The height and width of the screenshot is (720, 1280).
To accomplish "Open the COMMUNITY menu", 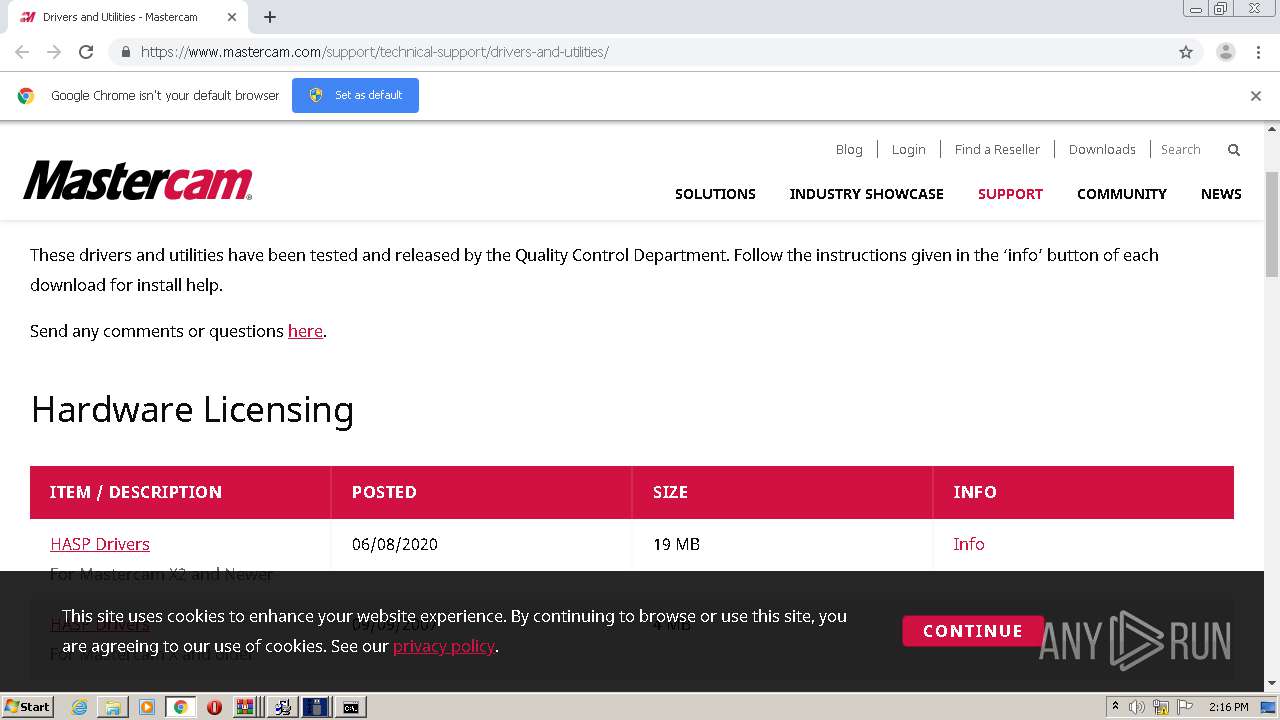I will coord(1122,194).
